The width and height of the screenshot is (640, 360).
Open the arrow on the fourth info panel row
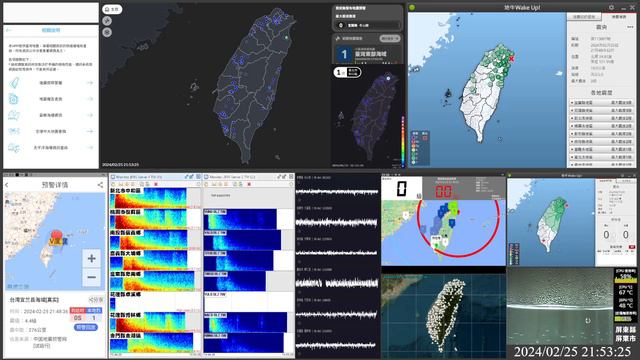(x=89, y=131)
